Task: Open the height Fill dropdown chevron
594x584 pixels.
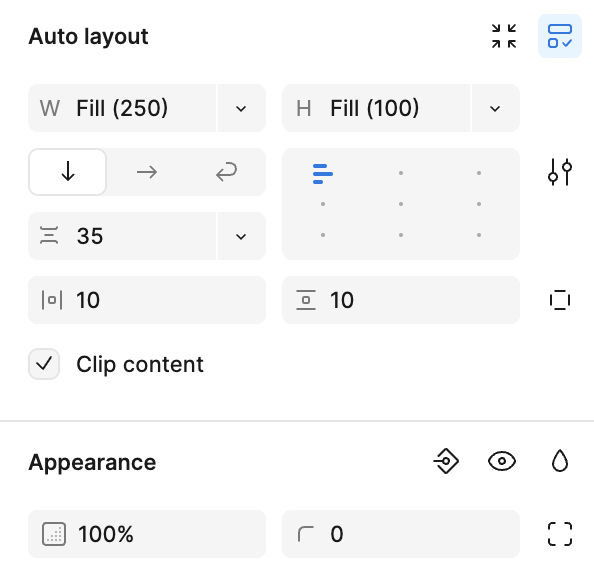Action: click(x=495, y=108)
